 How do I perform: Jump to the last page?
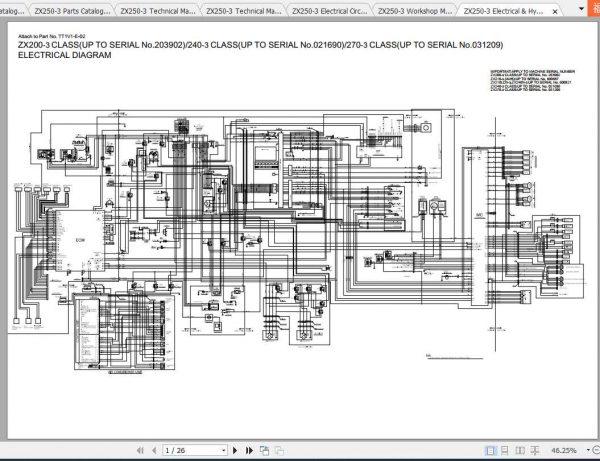[x=249, y=450]
